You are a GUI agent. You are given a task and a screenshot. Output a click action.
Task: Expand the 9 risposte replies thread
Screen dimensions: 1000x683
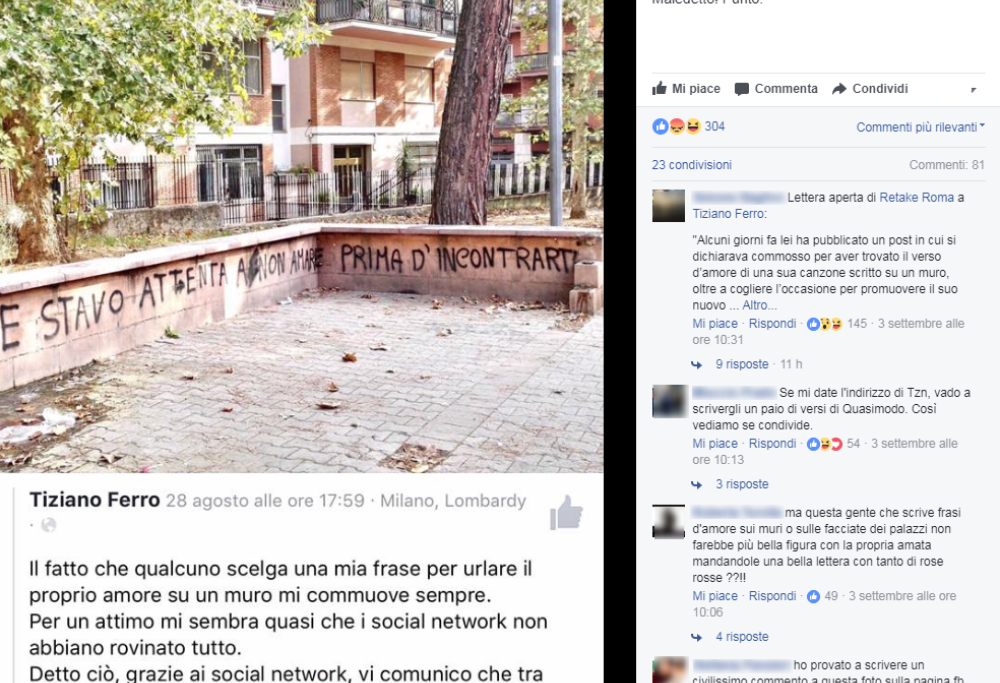(x=742, y=364)
